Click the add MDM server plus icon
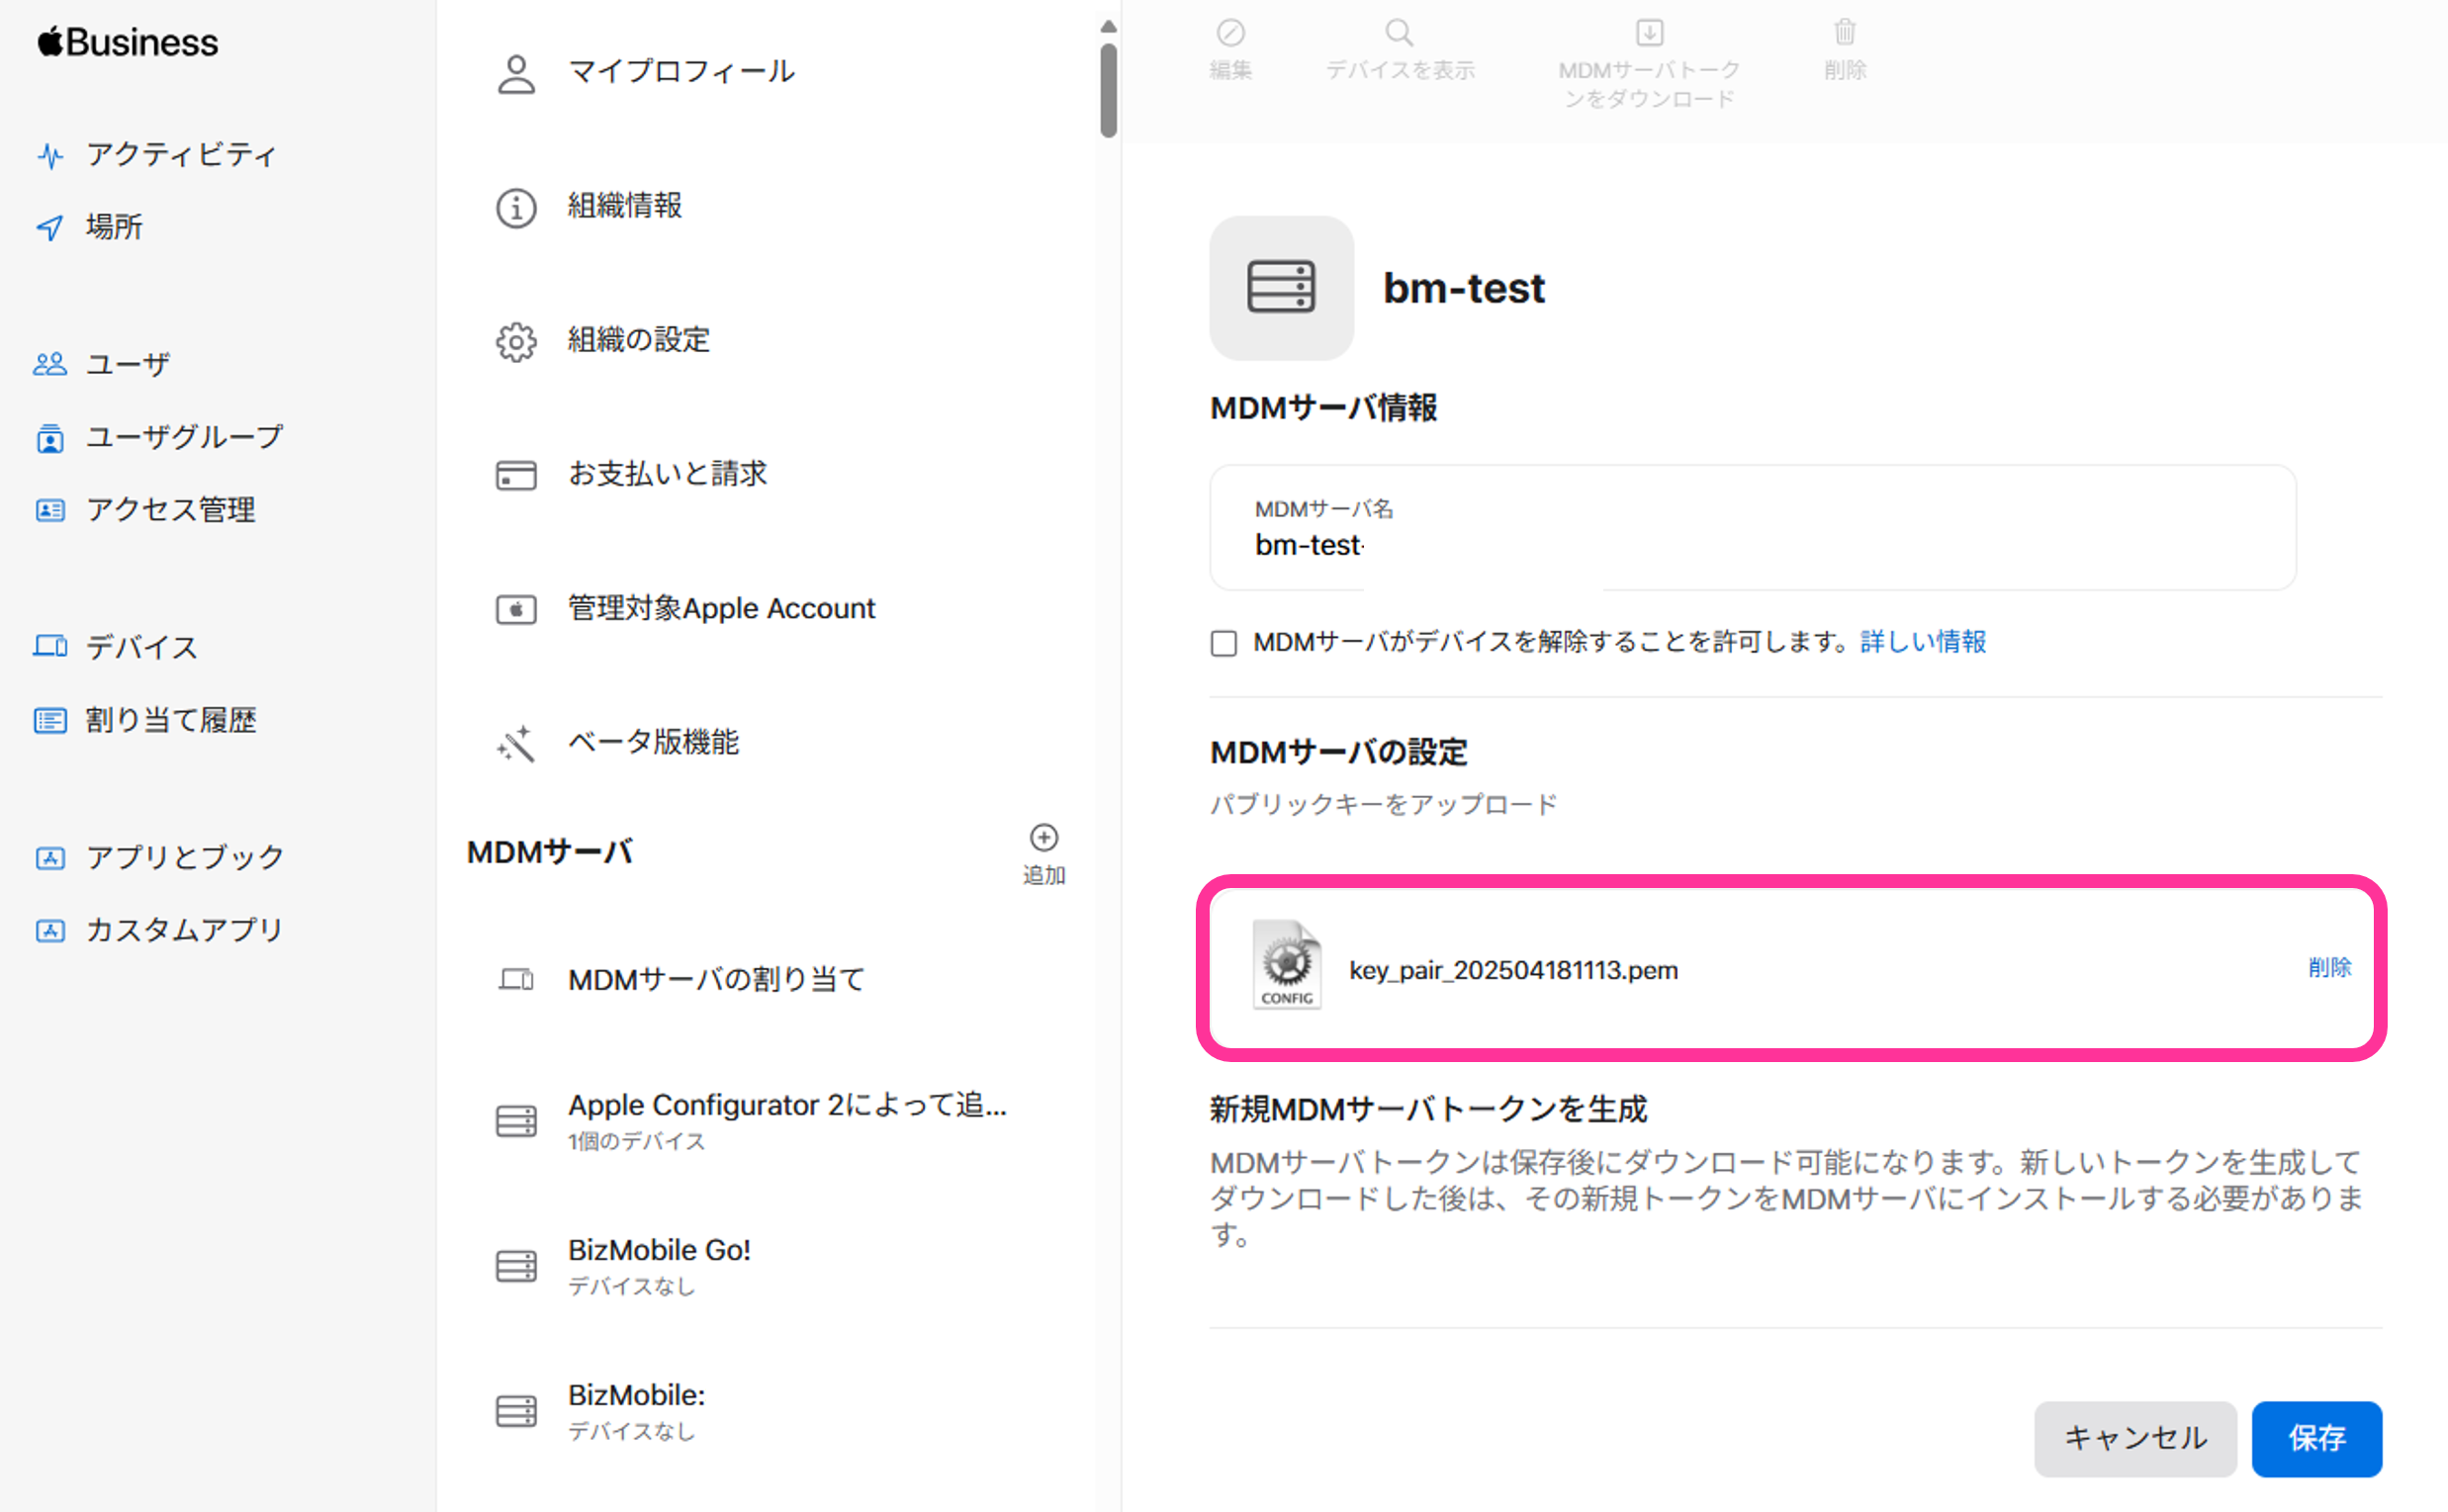 pyautogui.click(x=1043, y=837)
